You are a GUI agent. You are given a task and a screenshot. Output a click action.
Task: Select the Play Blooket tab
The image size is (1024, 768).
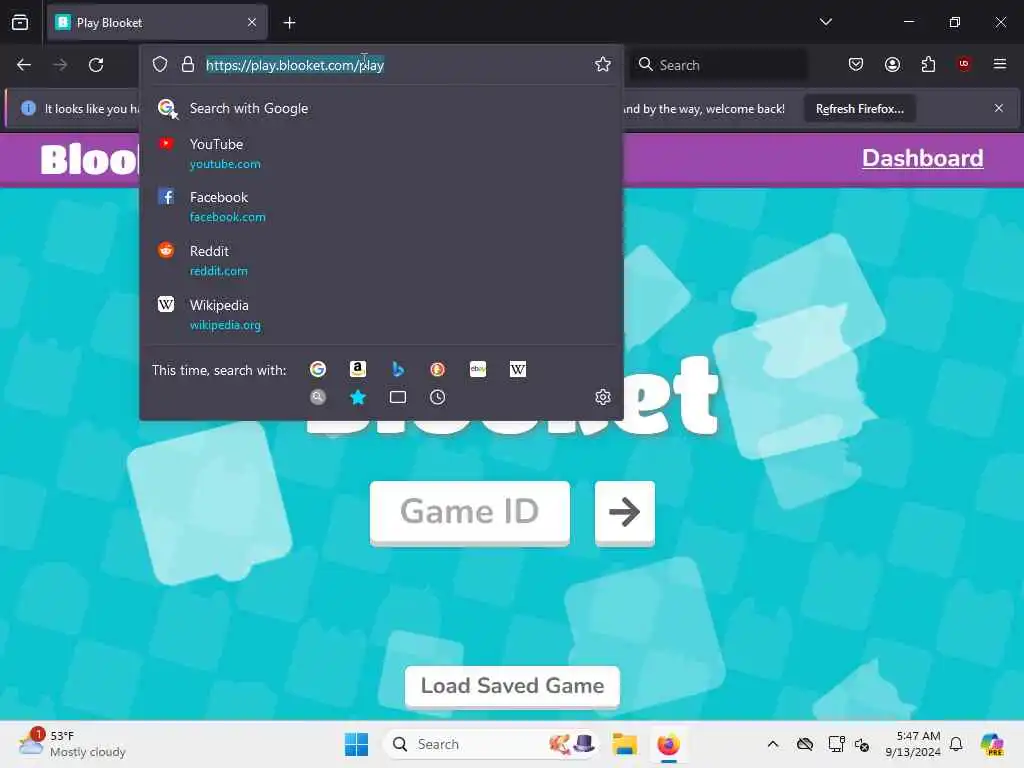coord(157,22)
